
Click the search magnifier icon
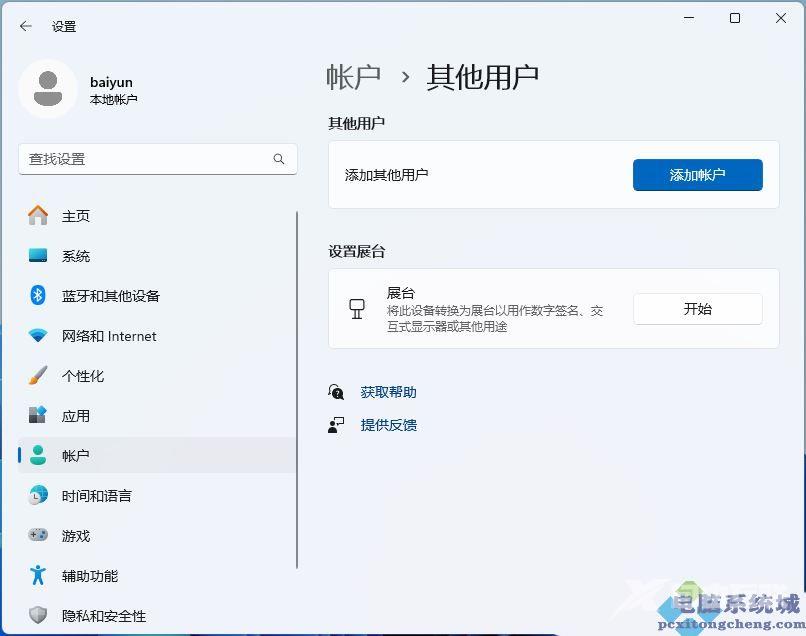pos(279,159)
